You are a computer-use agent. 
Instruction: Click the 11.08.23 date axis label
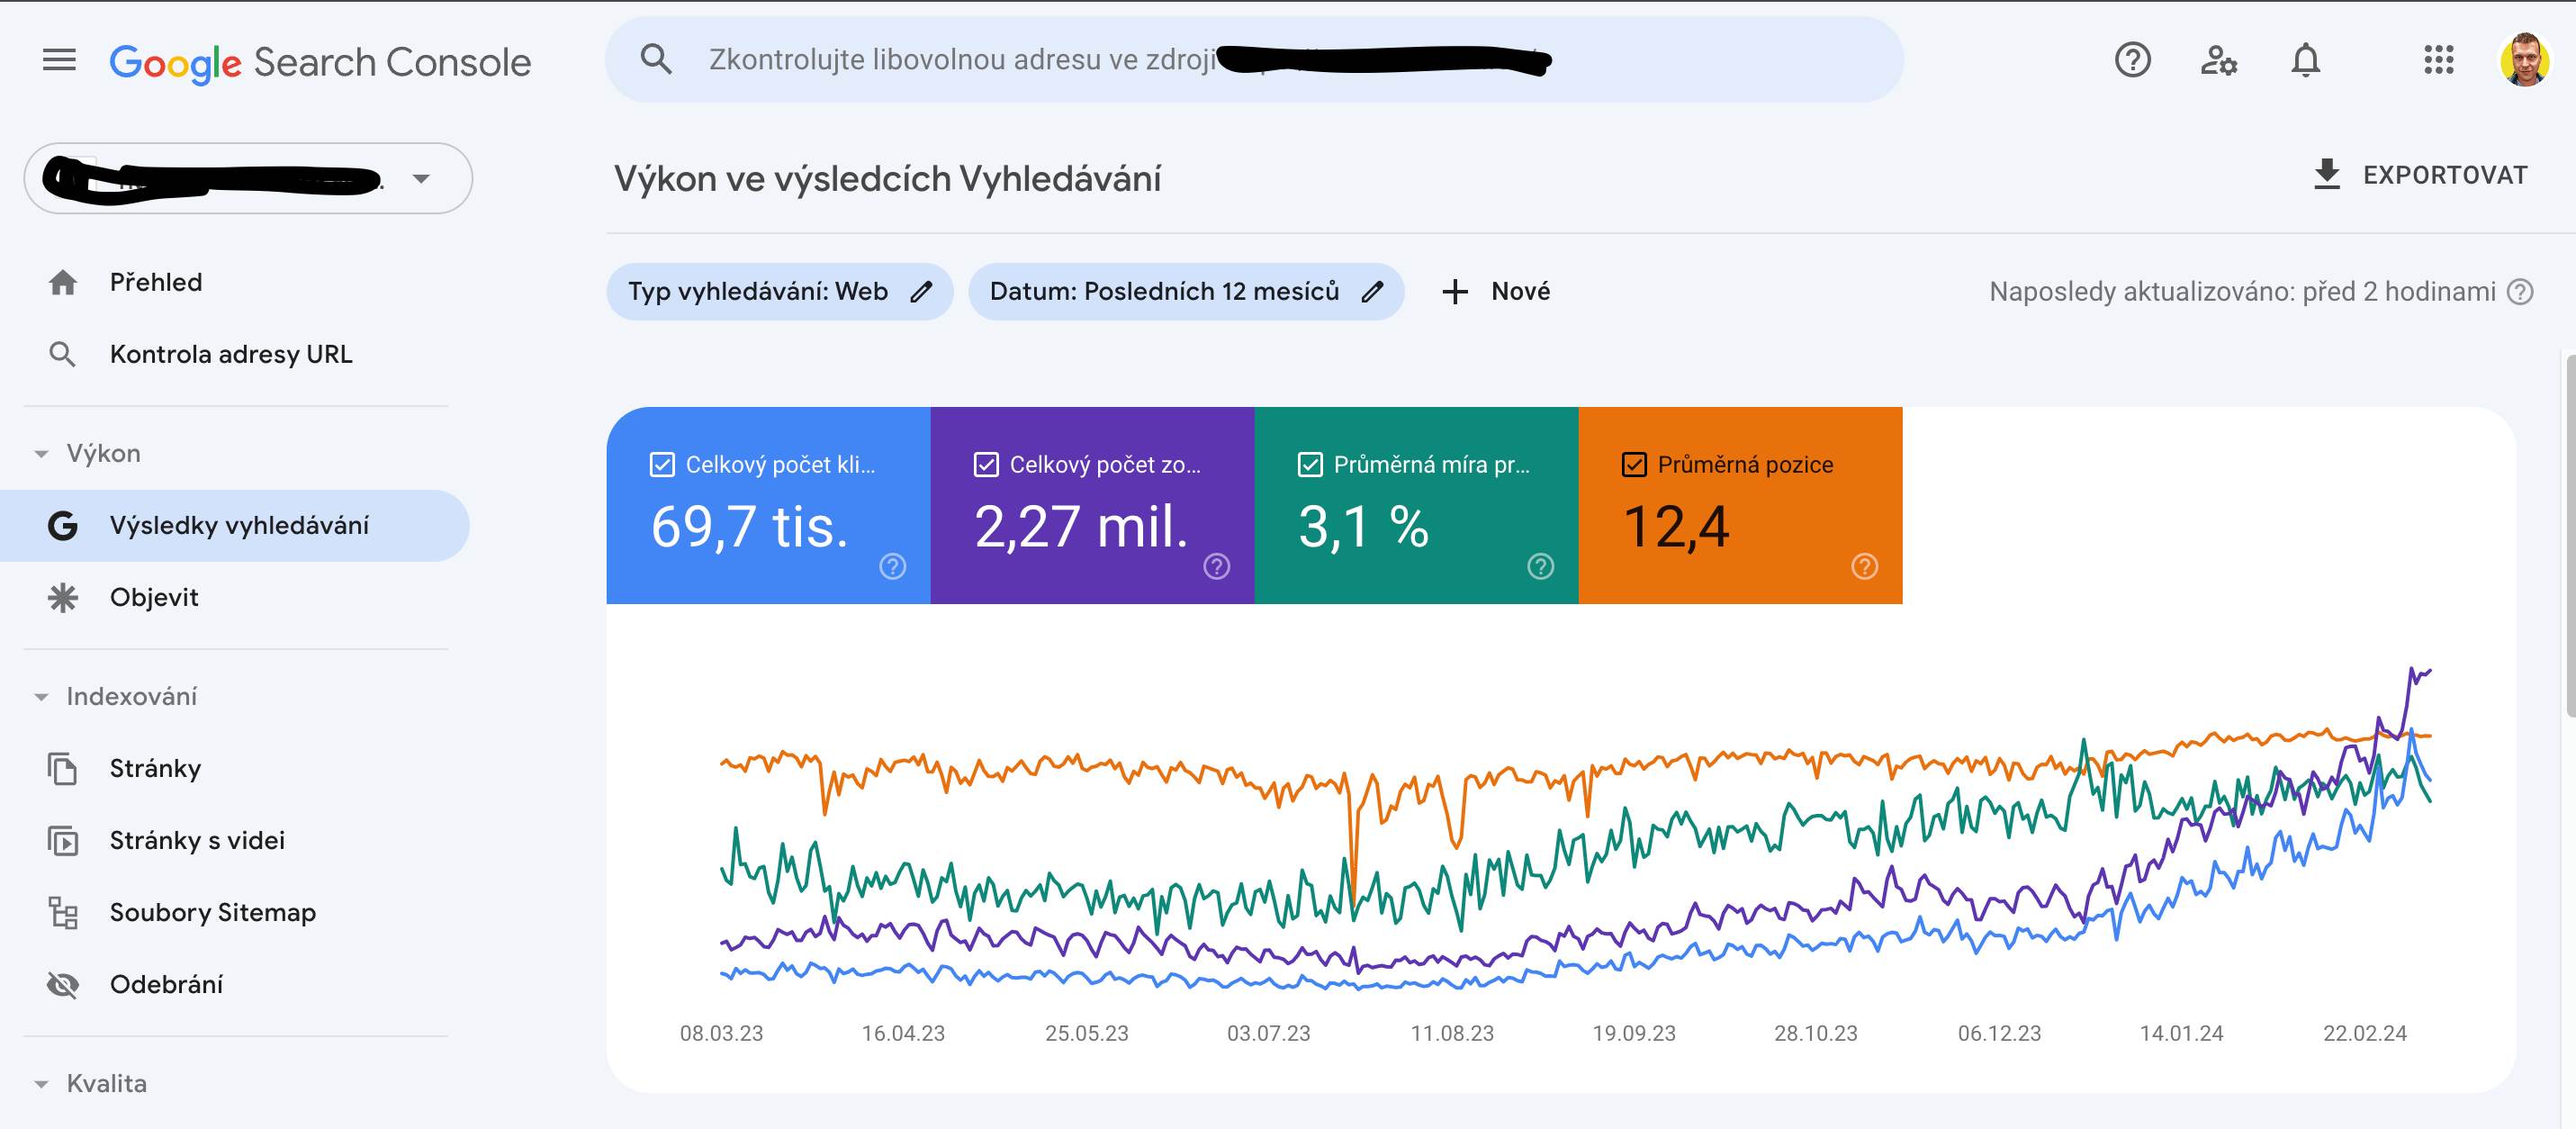click(1452, 1033)
